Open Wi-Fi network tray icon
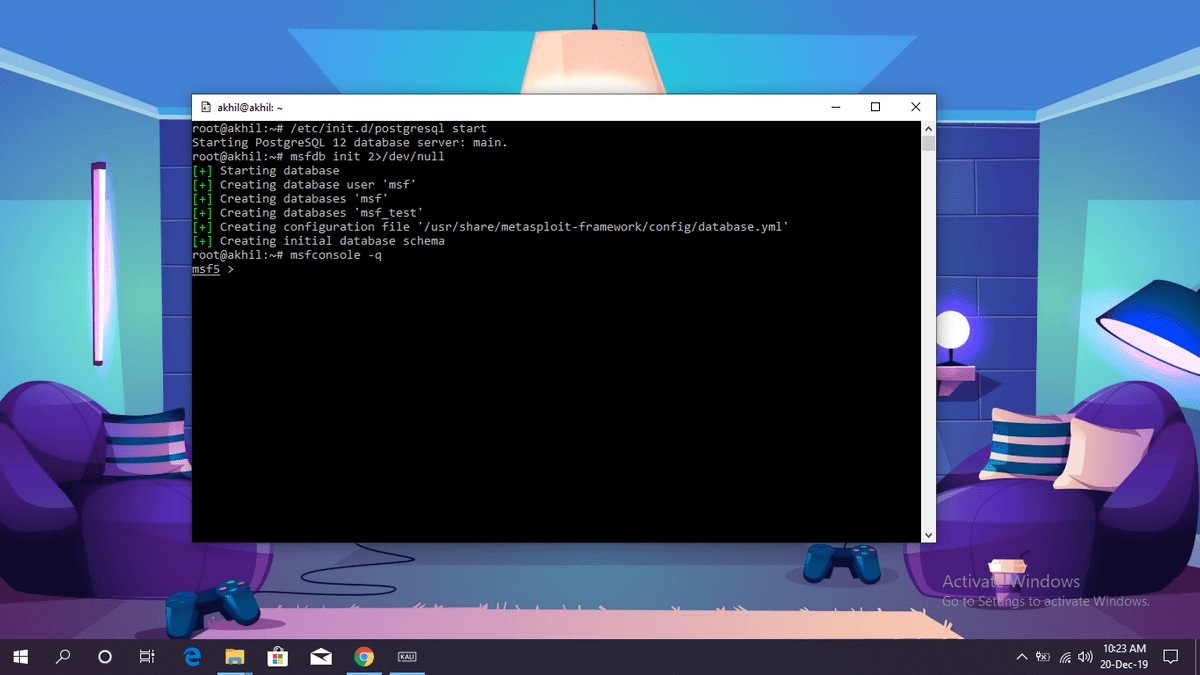This screenshot has width=1200, height=675. (1065, 657)
